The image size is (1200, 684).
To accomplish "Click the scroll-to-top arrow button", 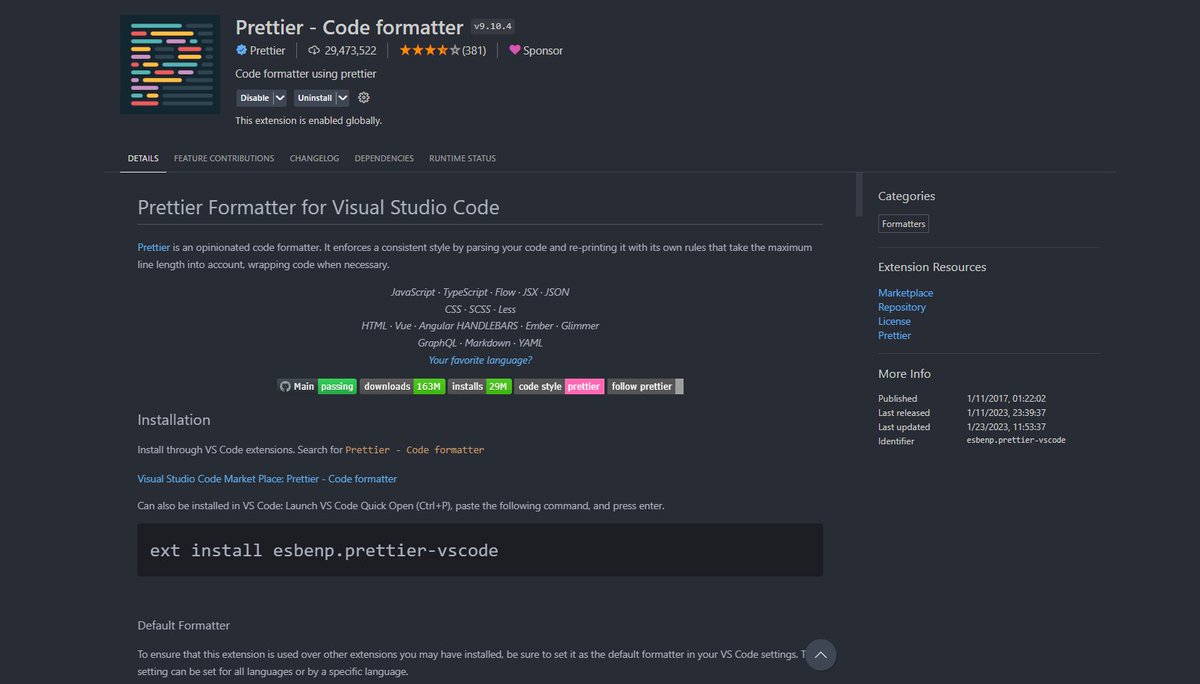I will point(820,655).
